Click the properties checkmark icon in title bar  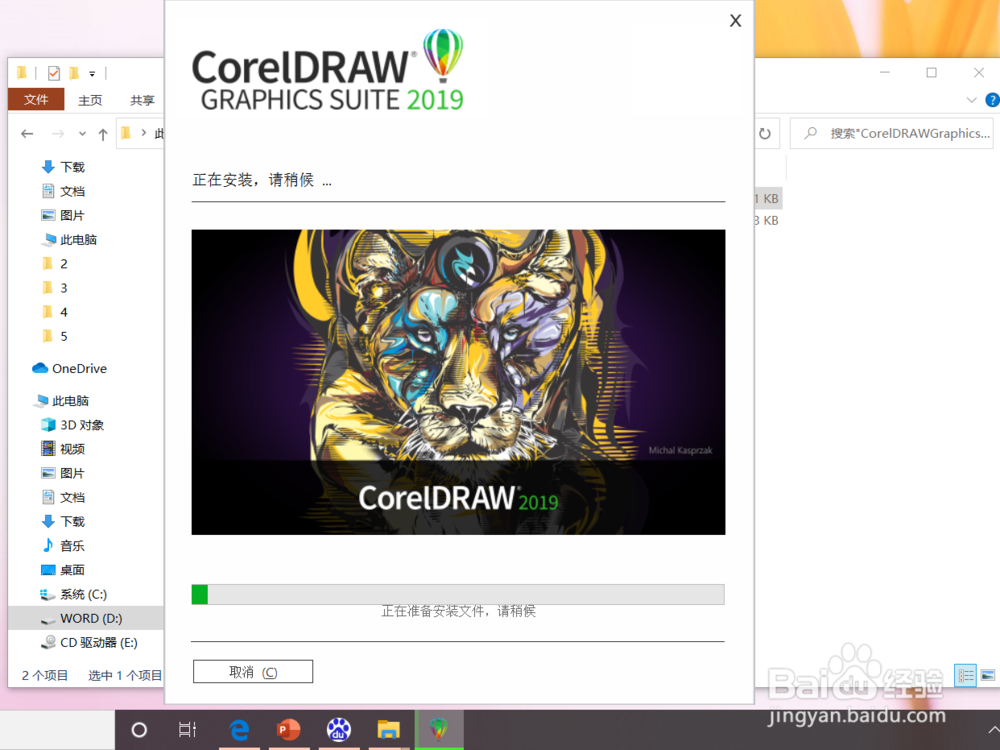[x=54, y=73]
